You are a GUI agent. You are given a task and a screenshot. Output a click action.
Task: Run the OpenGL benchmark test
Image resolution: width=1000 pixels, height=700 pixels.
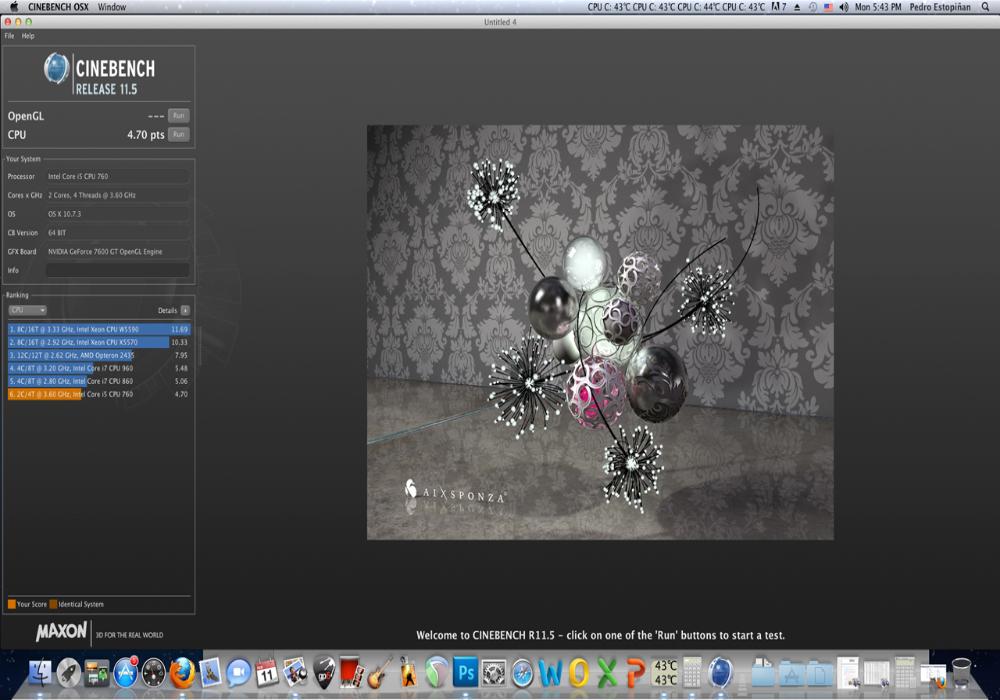coord(179,116)
